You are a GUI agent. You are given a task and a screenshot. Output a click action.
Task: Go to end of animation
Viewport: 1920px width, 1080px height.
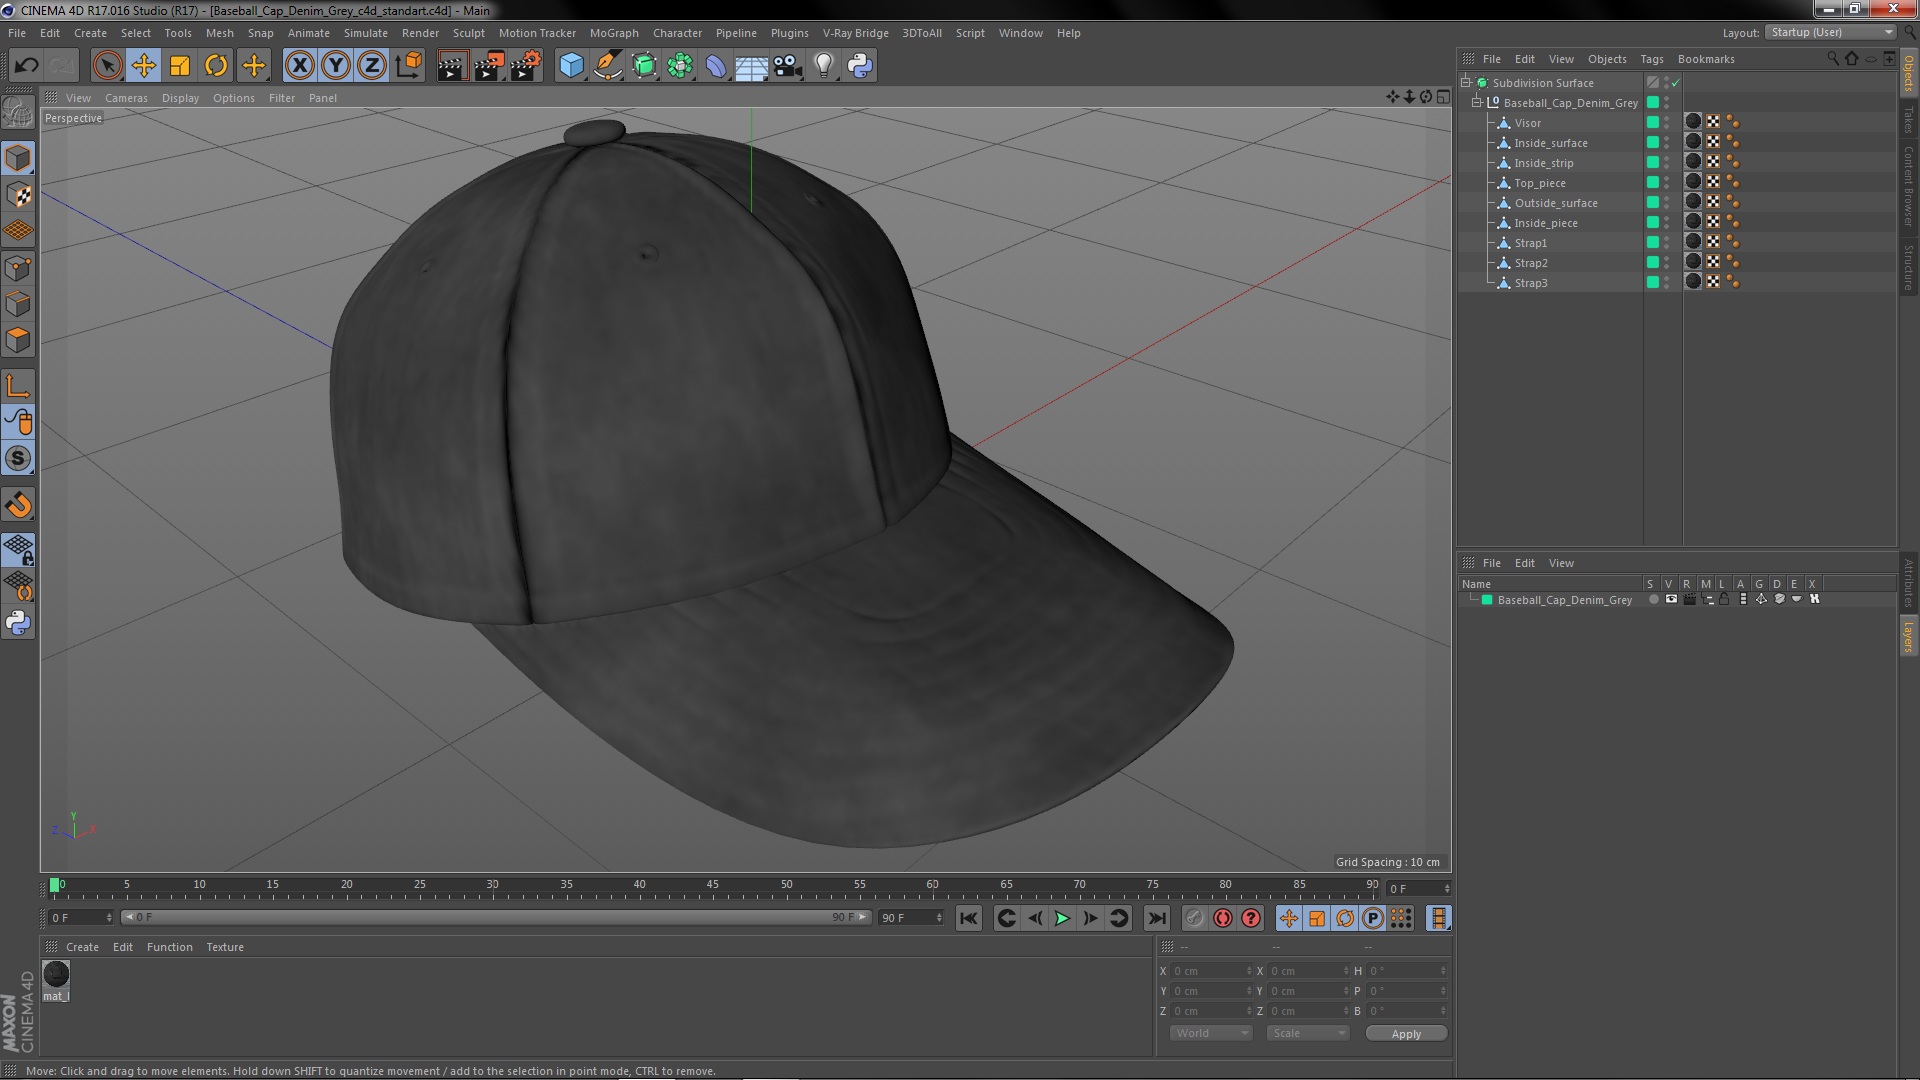[x=1156, y=918]
